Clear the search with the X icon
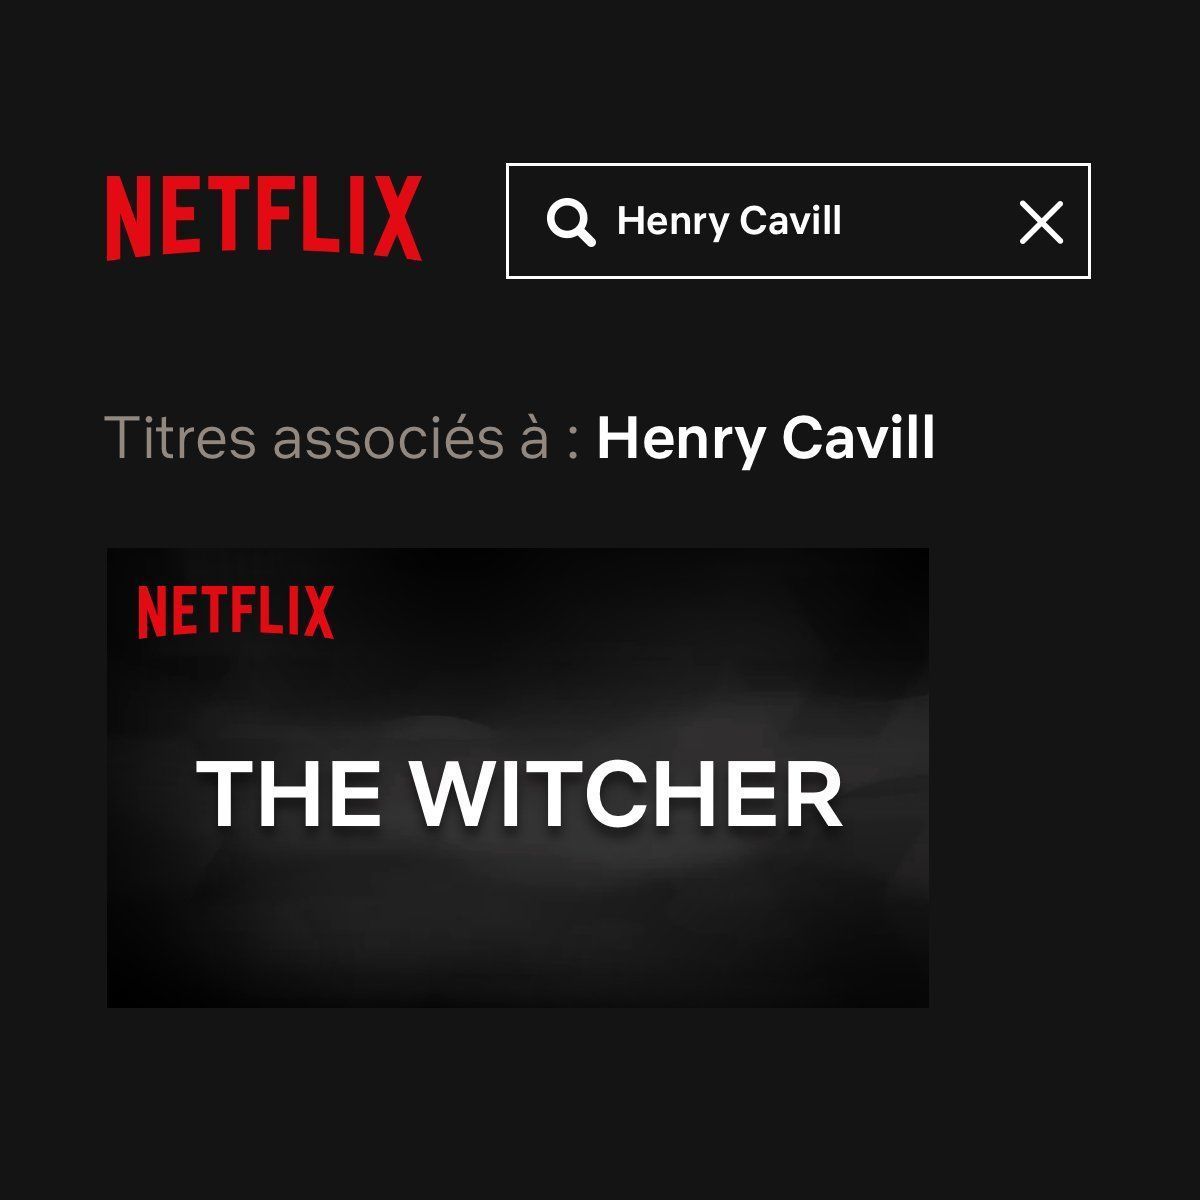 [1041, 221]
